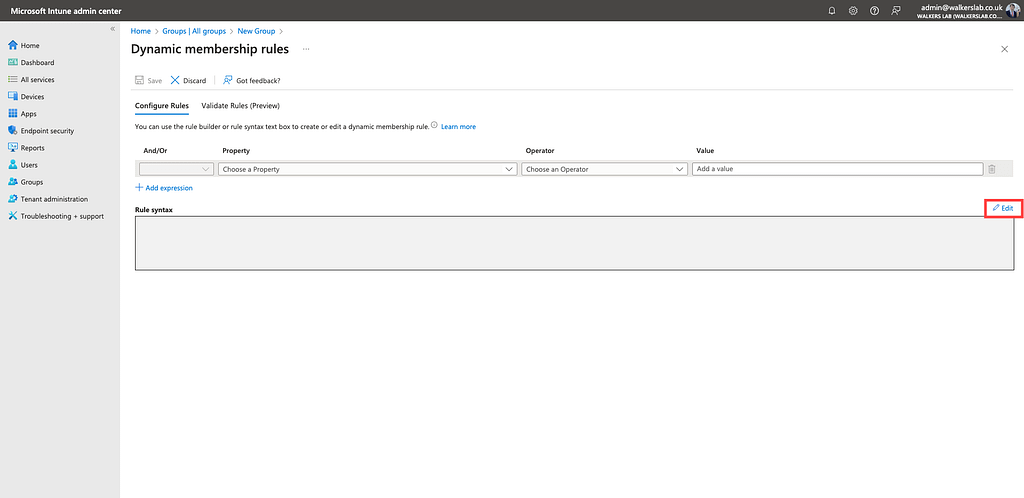Click Edit next to Rule syntax
This screenshot has height=498, width=1024.
1003,208
